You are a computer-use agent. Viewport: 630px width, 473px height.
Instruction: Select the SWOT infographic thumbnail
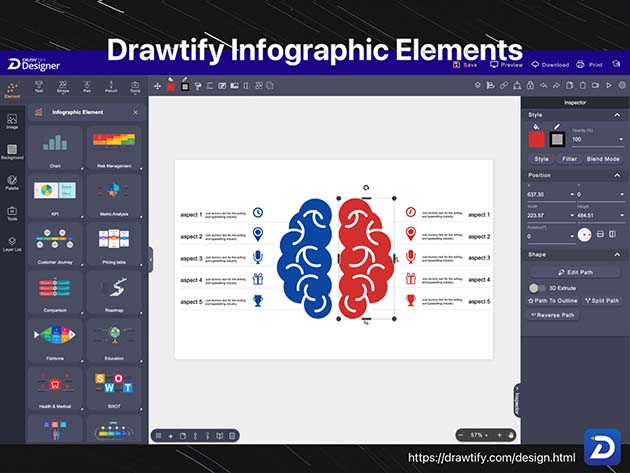coord(114,388)
